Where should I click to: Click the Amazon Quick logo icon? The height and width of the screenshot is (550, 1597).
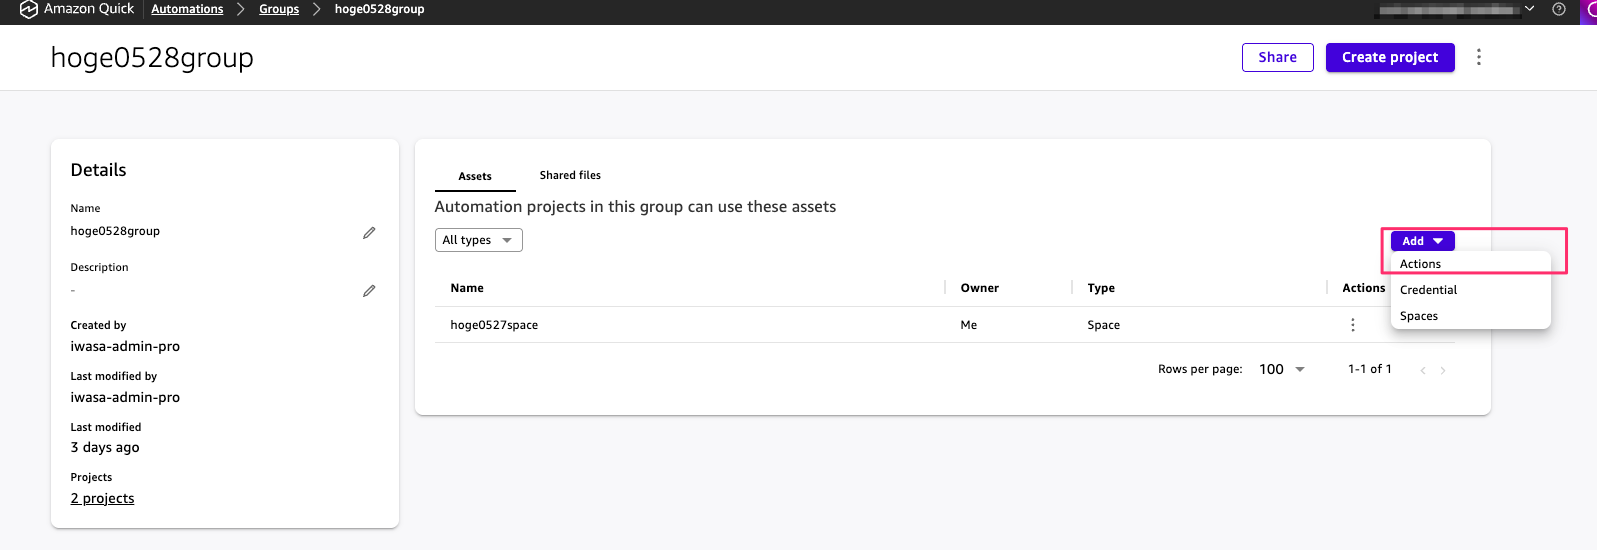coord(28,9)
